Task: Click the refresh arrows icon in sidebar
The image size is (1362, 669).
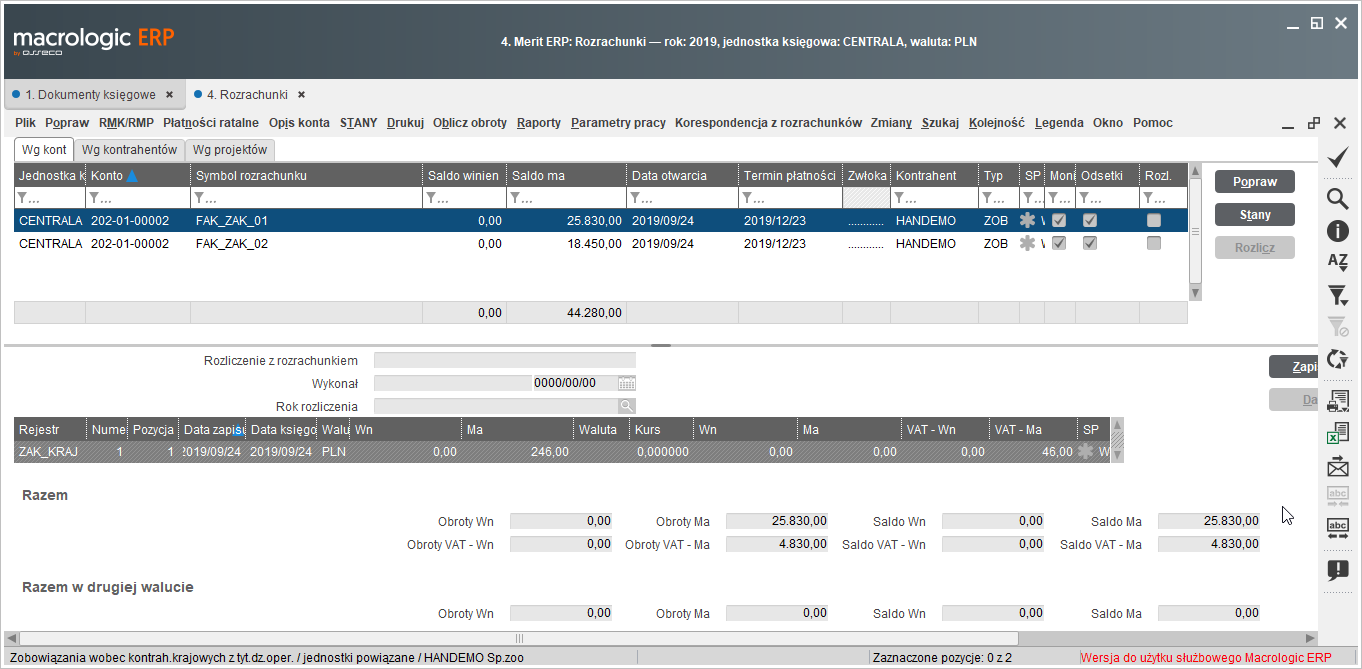Action: click(x=1337, y=359)
